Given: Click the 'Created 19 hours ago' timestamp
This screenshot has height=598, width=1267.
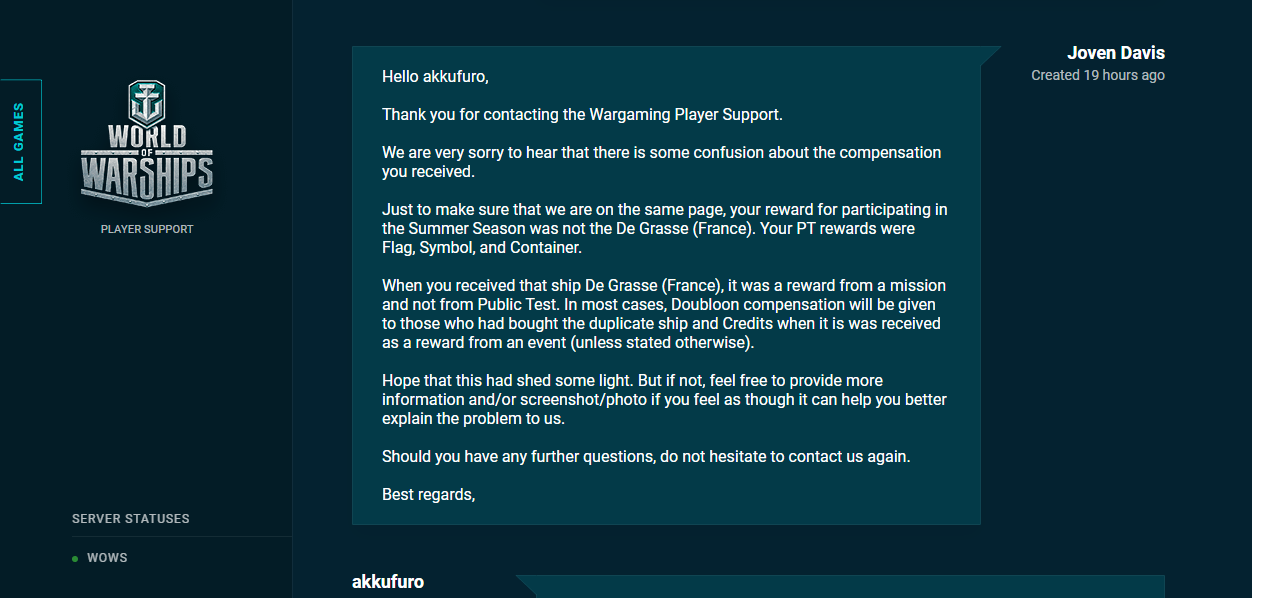Looking at the screenshot, I should click(1098, 75).
